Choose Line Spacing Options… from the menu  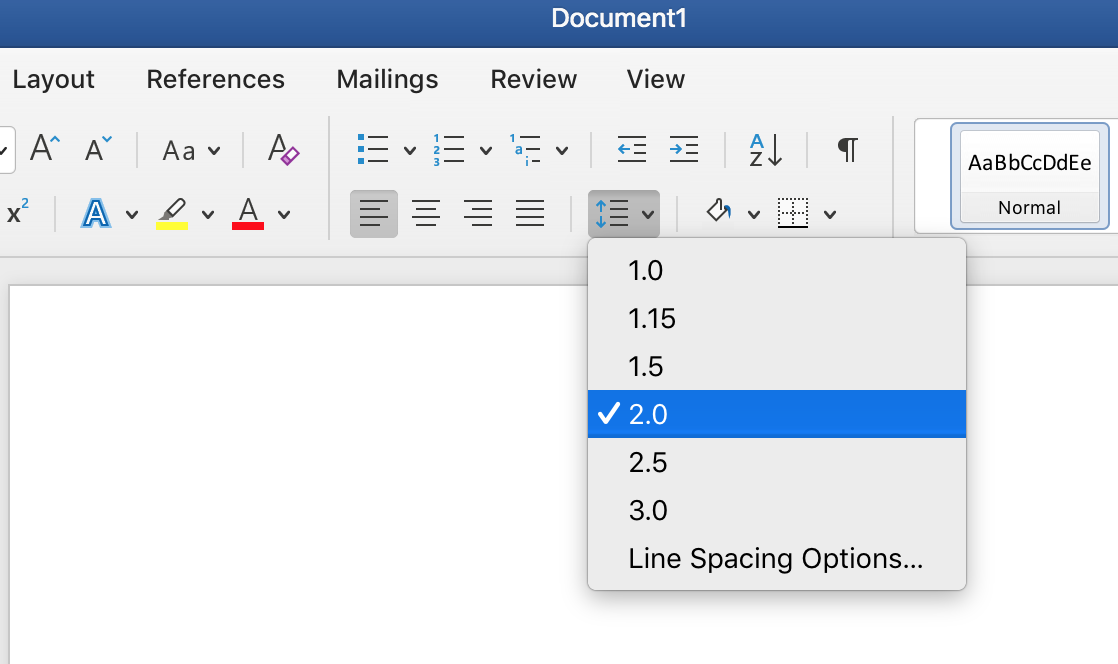pos(776,558)
